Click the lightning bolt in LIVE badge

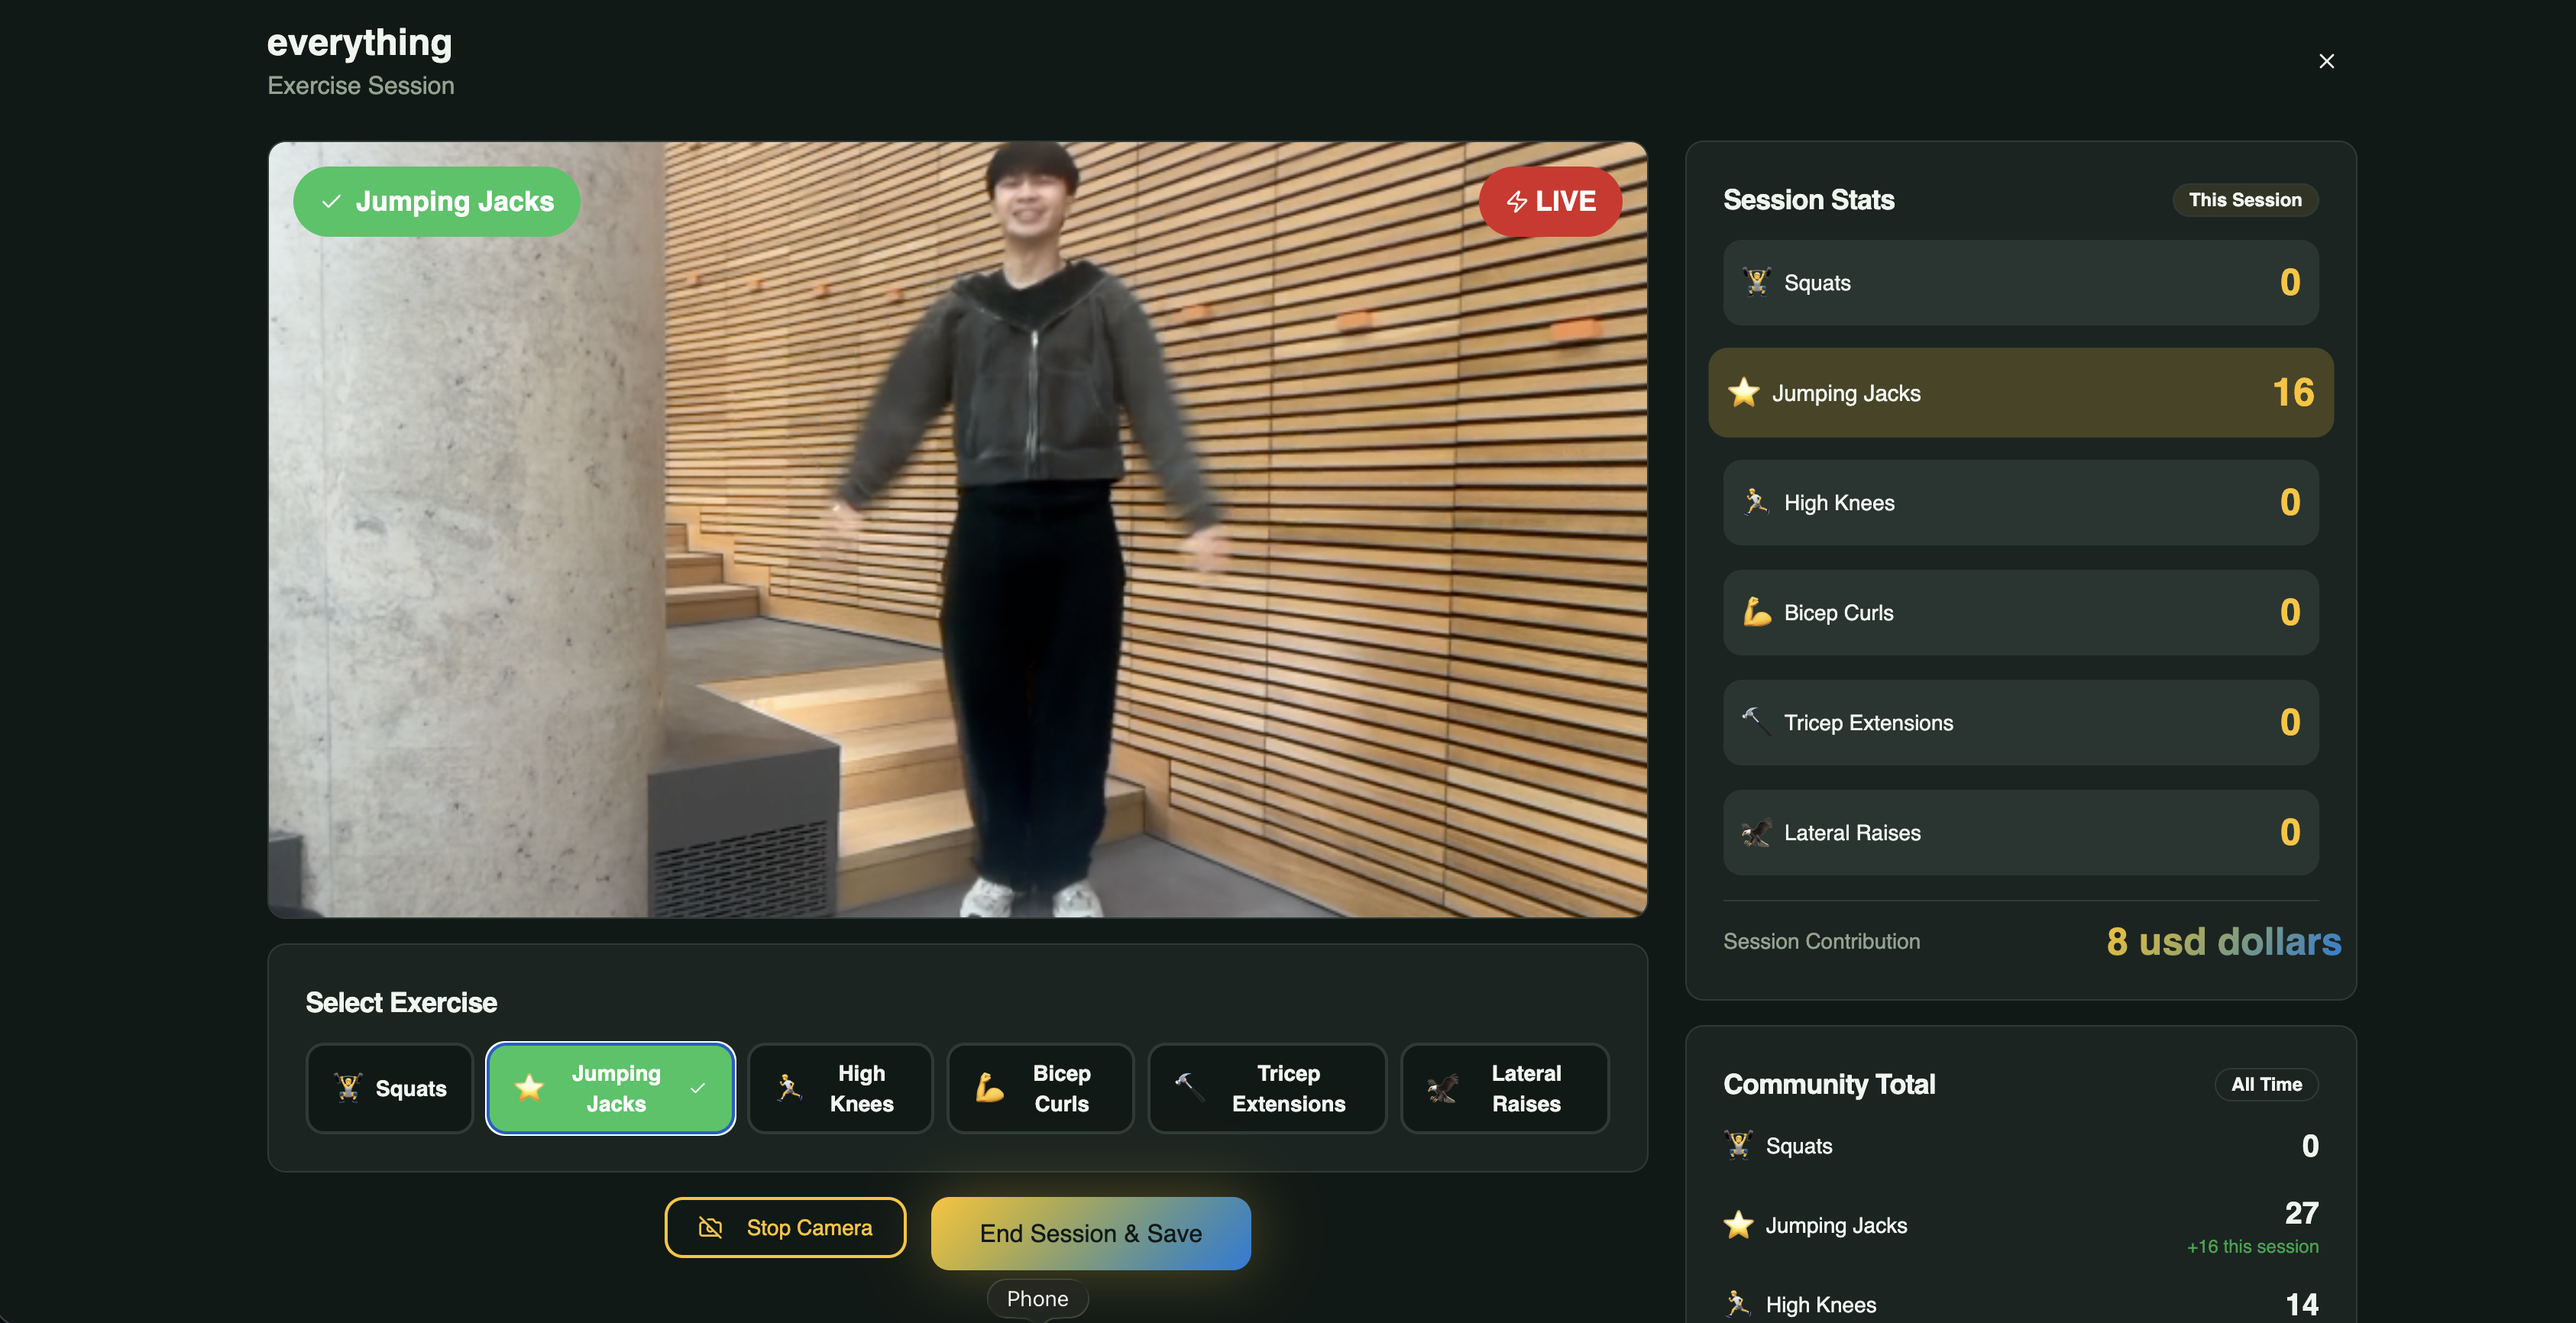1516,202
